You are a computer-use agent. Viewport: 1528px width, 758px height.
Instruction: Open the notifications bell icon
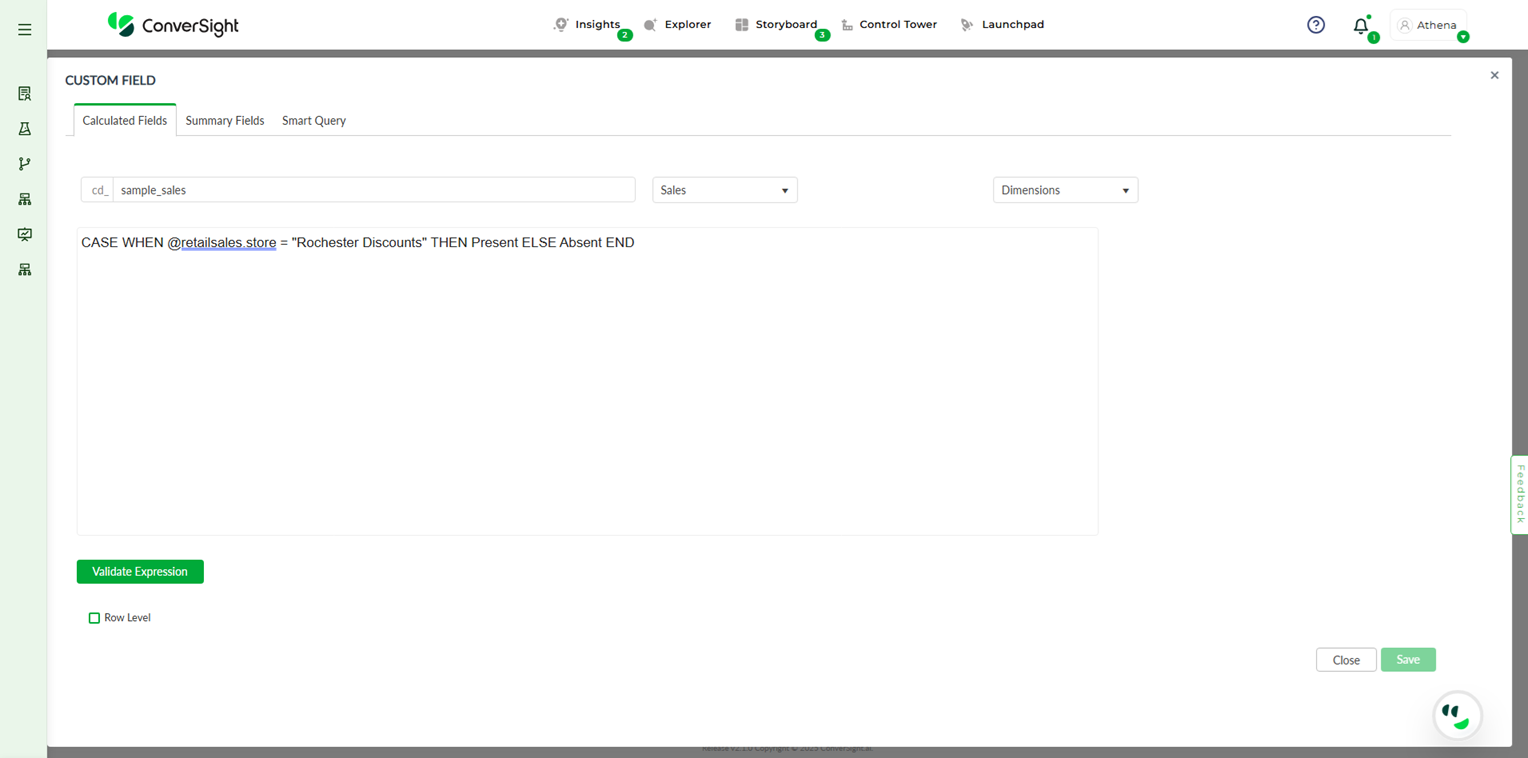point(1361,27)
